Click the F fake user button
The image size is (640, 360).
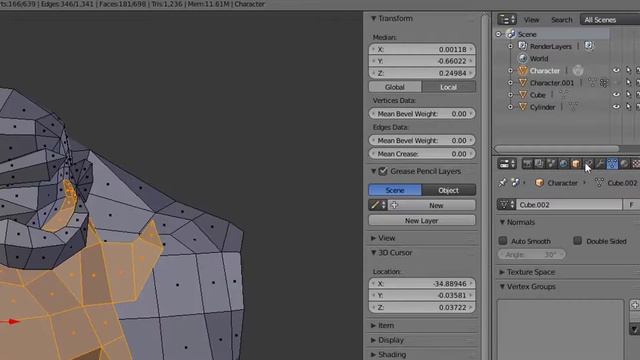(632, 204)
